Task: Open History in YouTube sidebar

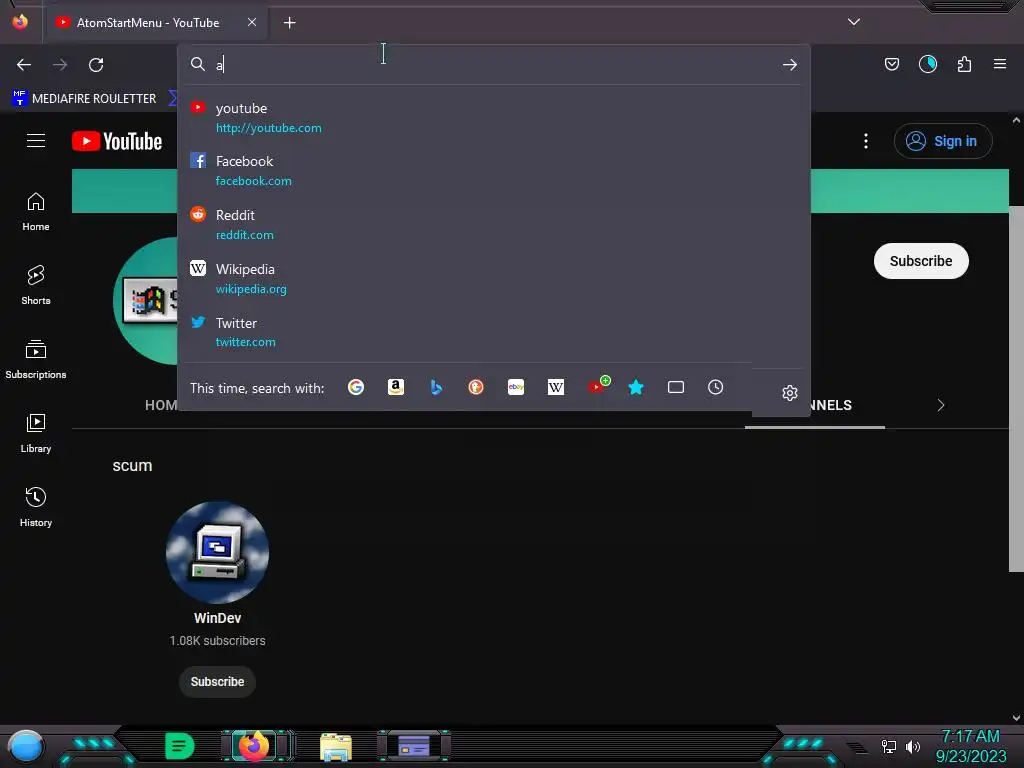Action: tap(36, 507)
